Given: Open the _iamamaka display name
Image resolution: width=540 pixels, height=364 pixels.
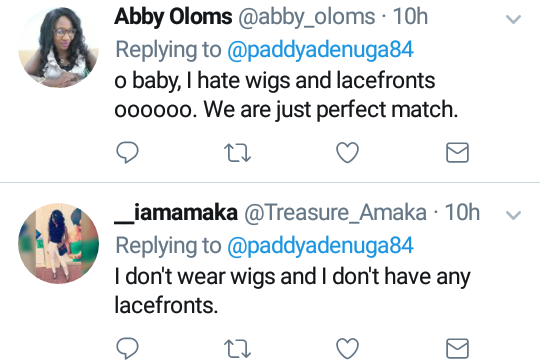Looking at the screenshot, I should [x=176, y=213].
